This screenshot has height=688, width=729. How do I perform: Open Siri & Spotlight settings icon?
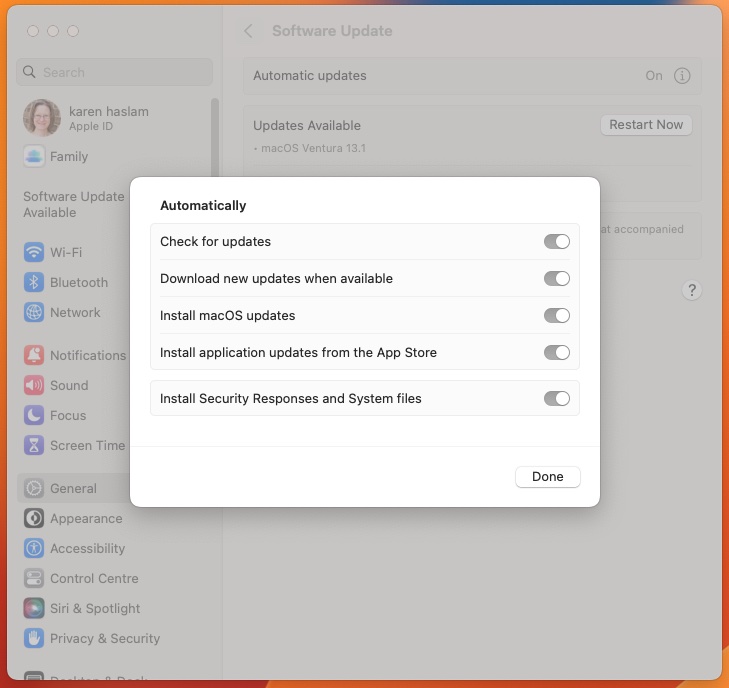click(34, 609)
